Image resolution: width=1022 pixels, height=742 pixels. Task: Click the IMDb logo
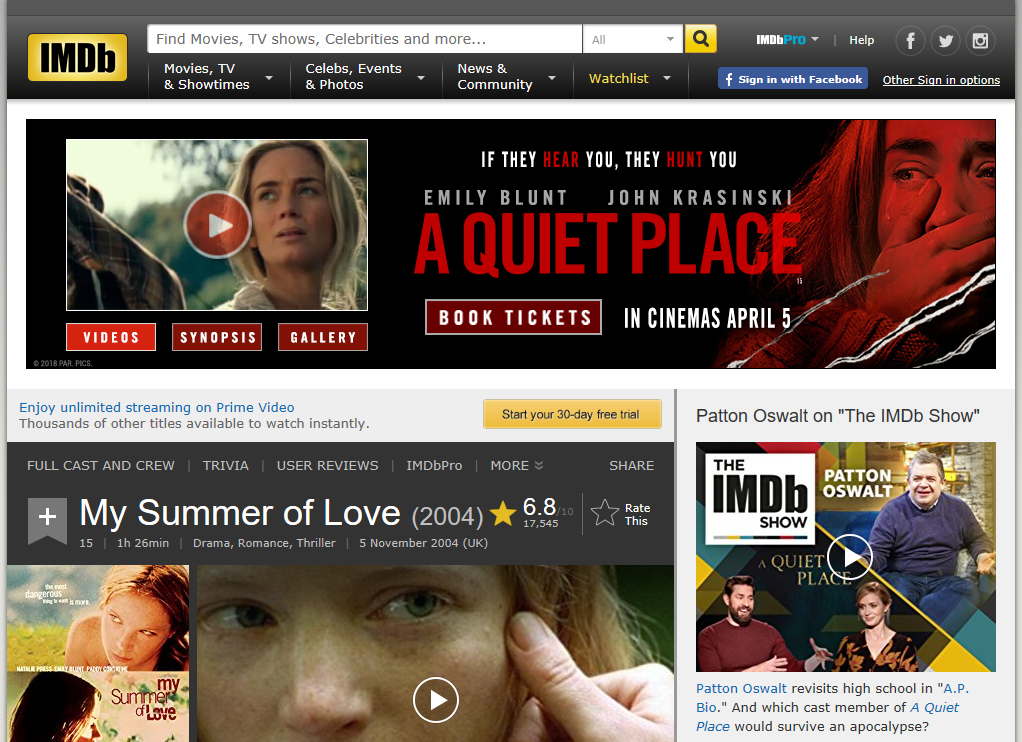pyautogui.click(x=78, y=57)
